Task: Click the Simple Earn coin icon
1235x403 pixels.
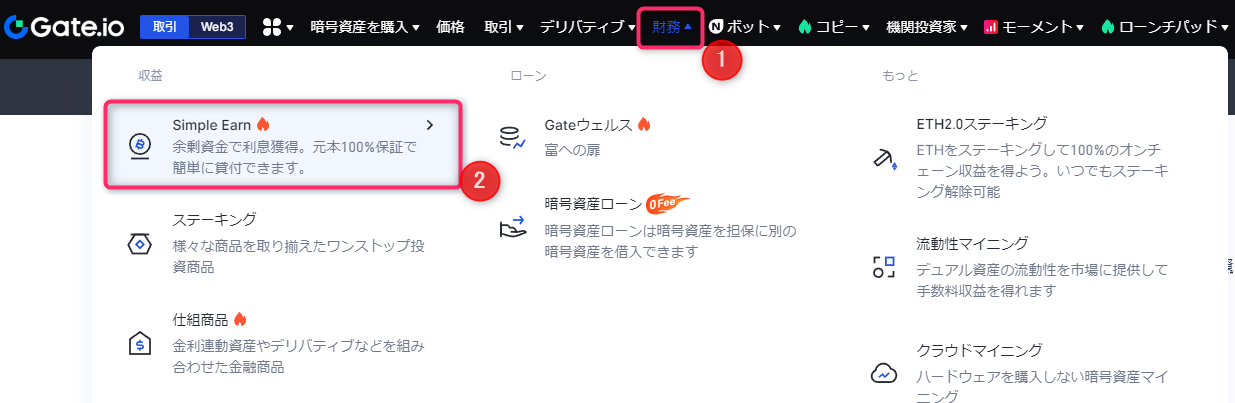Action: pos(140,146)
